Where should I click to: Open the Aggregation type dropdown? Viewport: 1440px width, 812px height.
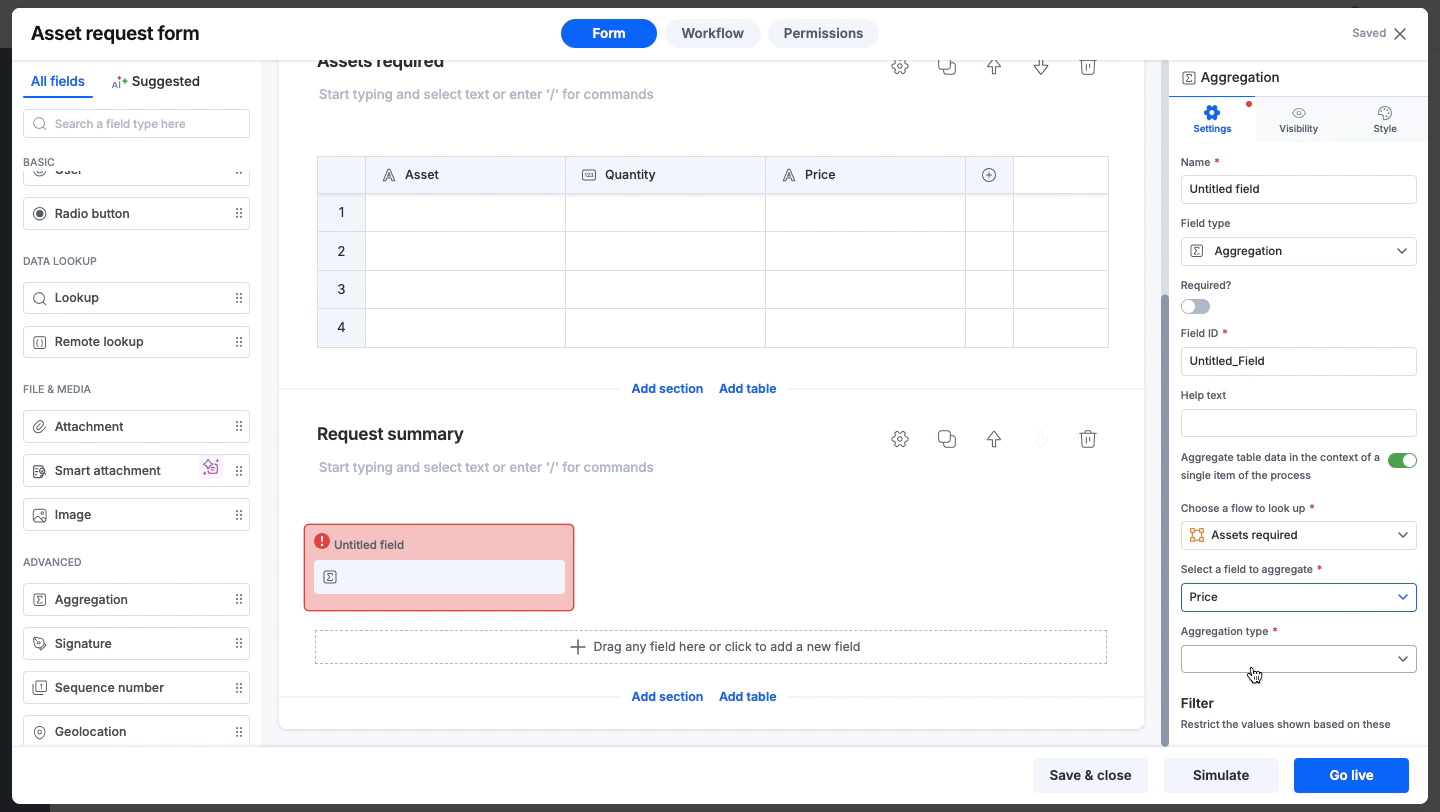(x=1298, y=659)
